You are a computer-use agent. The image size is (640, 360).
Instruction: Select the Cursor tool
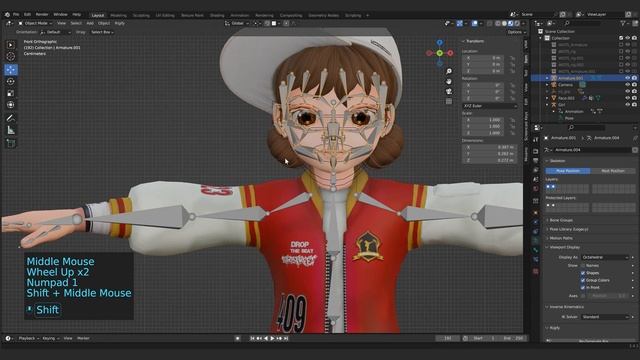pyautogui.click(x=11, y=57)
